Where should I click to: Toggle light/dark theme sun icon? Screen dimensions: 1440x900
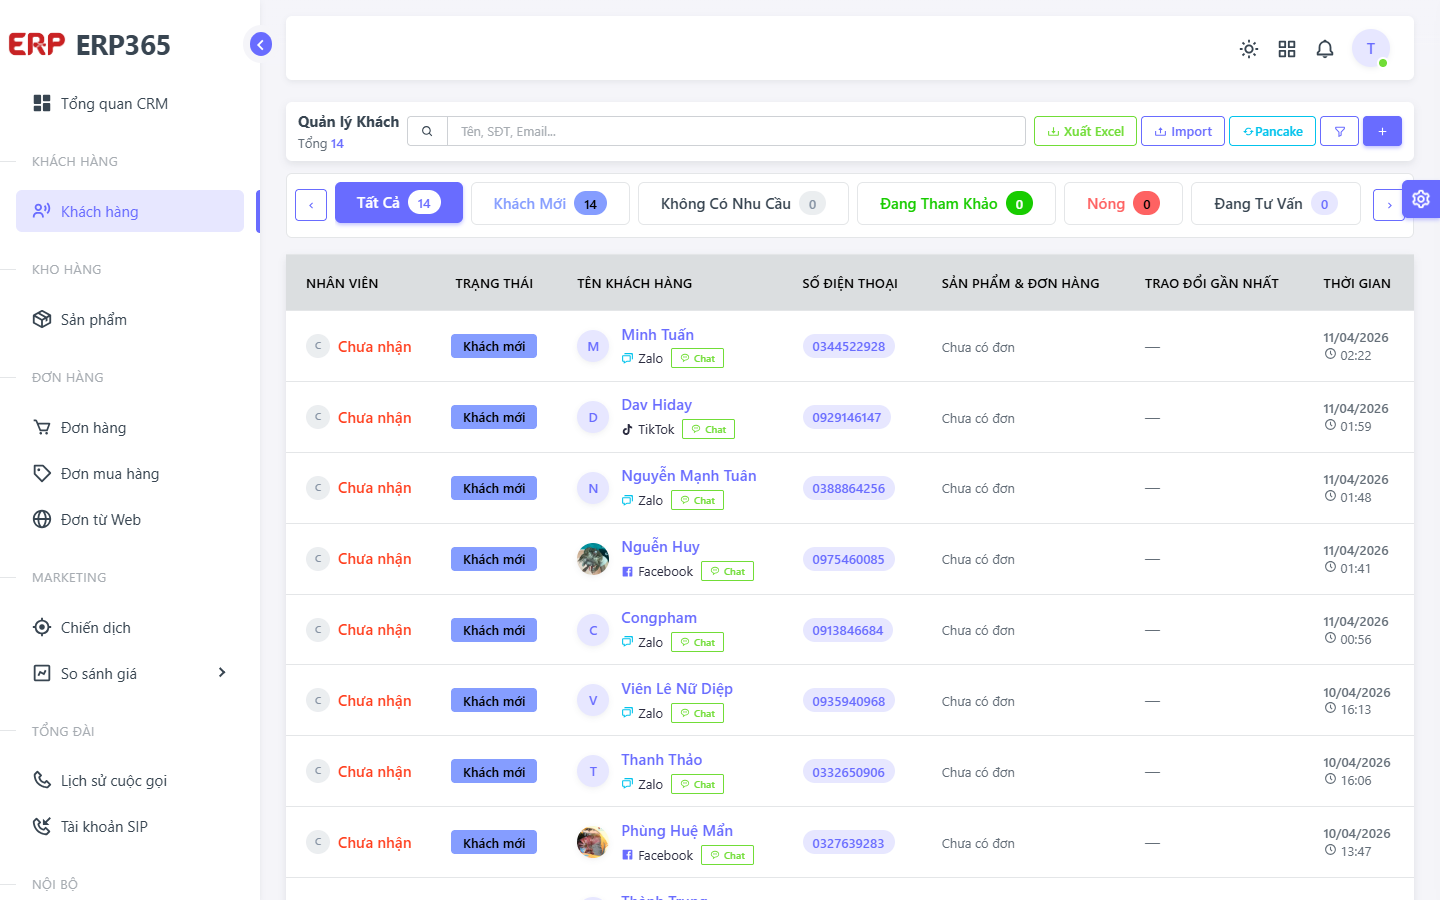[x=1249, y=49]
